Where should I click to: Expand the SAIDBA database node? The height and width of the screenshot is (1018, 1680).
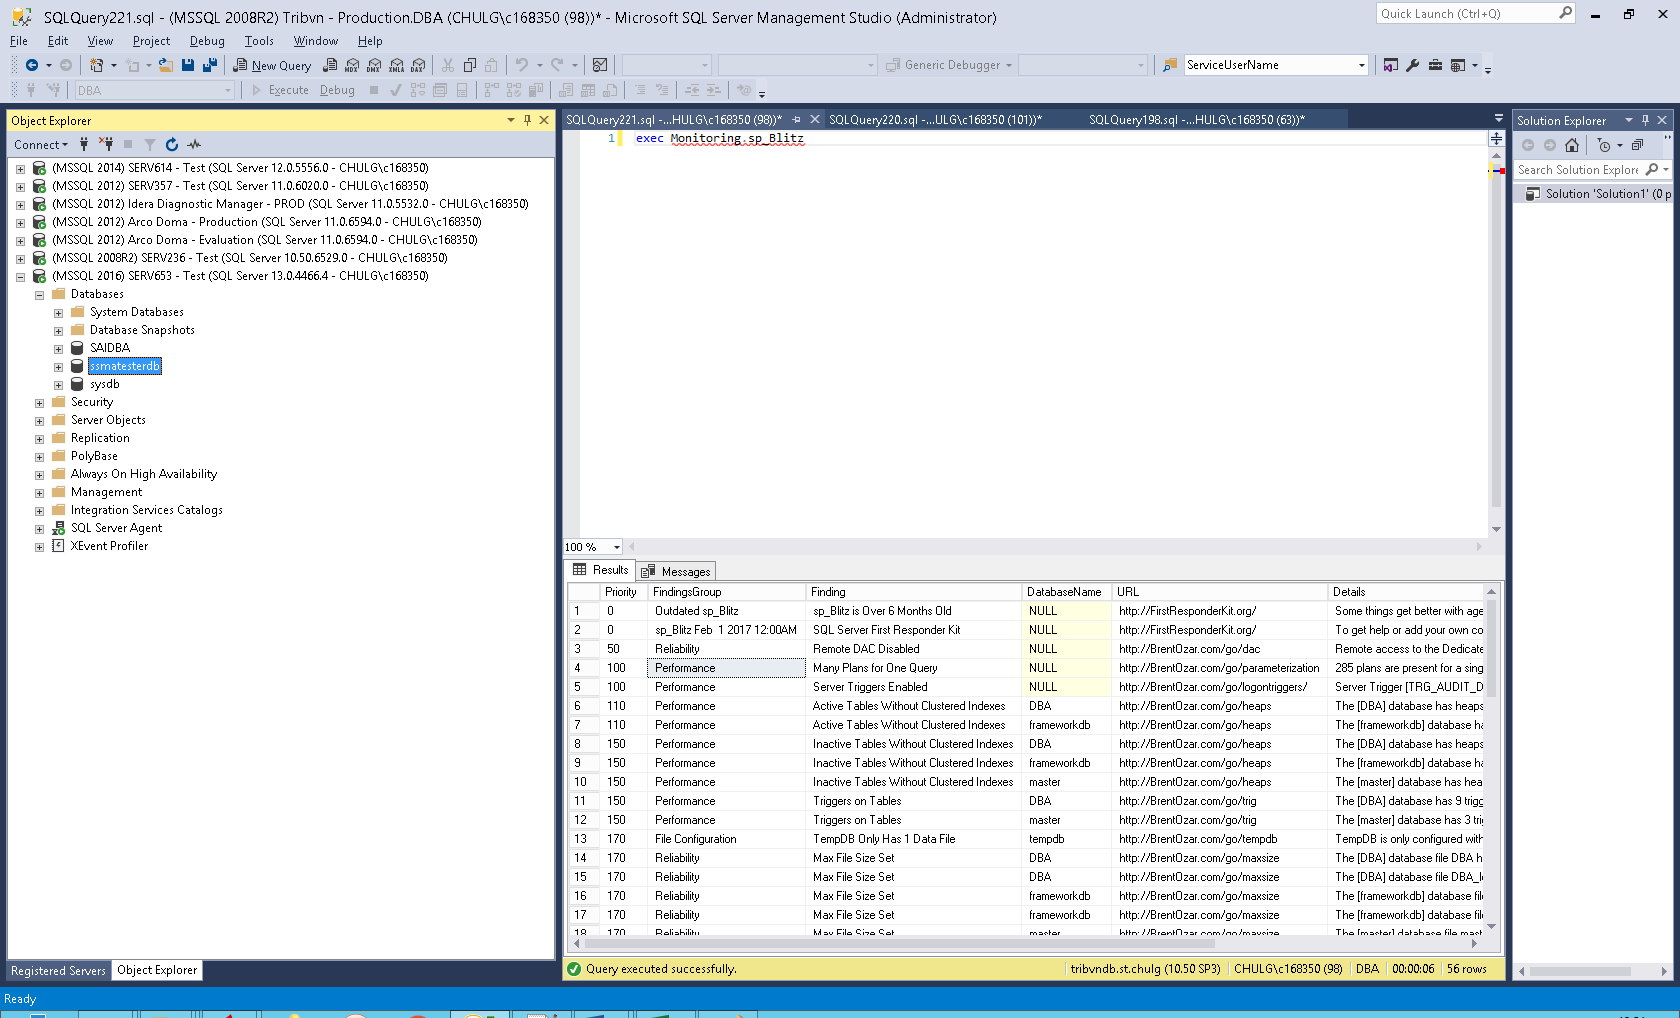(58, 349)
